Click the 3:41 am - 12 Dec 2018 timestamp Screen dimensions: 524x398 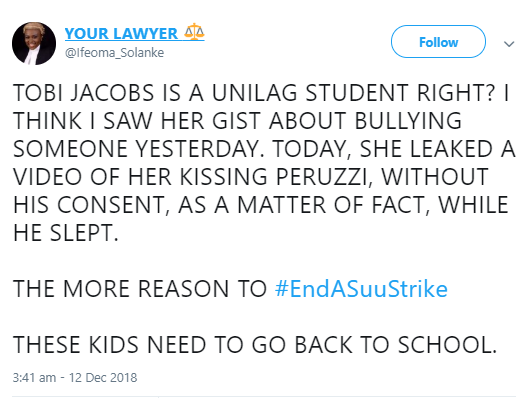[x=75, y=378]
